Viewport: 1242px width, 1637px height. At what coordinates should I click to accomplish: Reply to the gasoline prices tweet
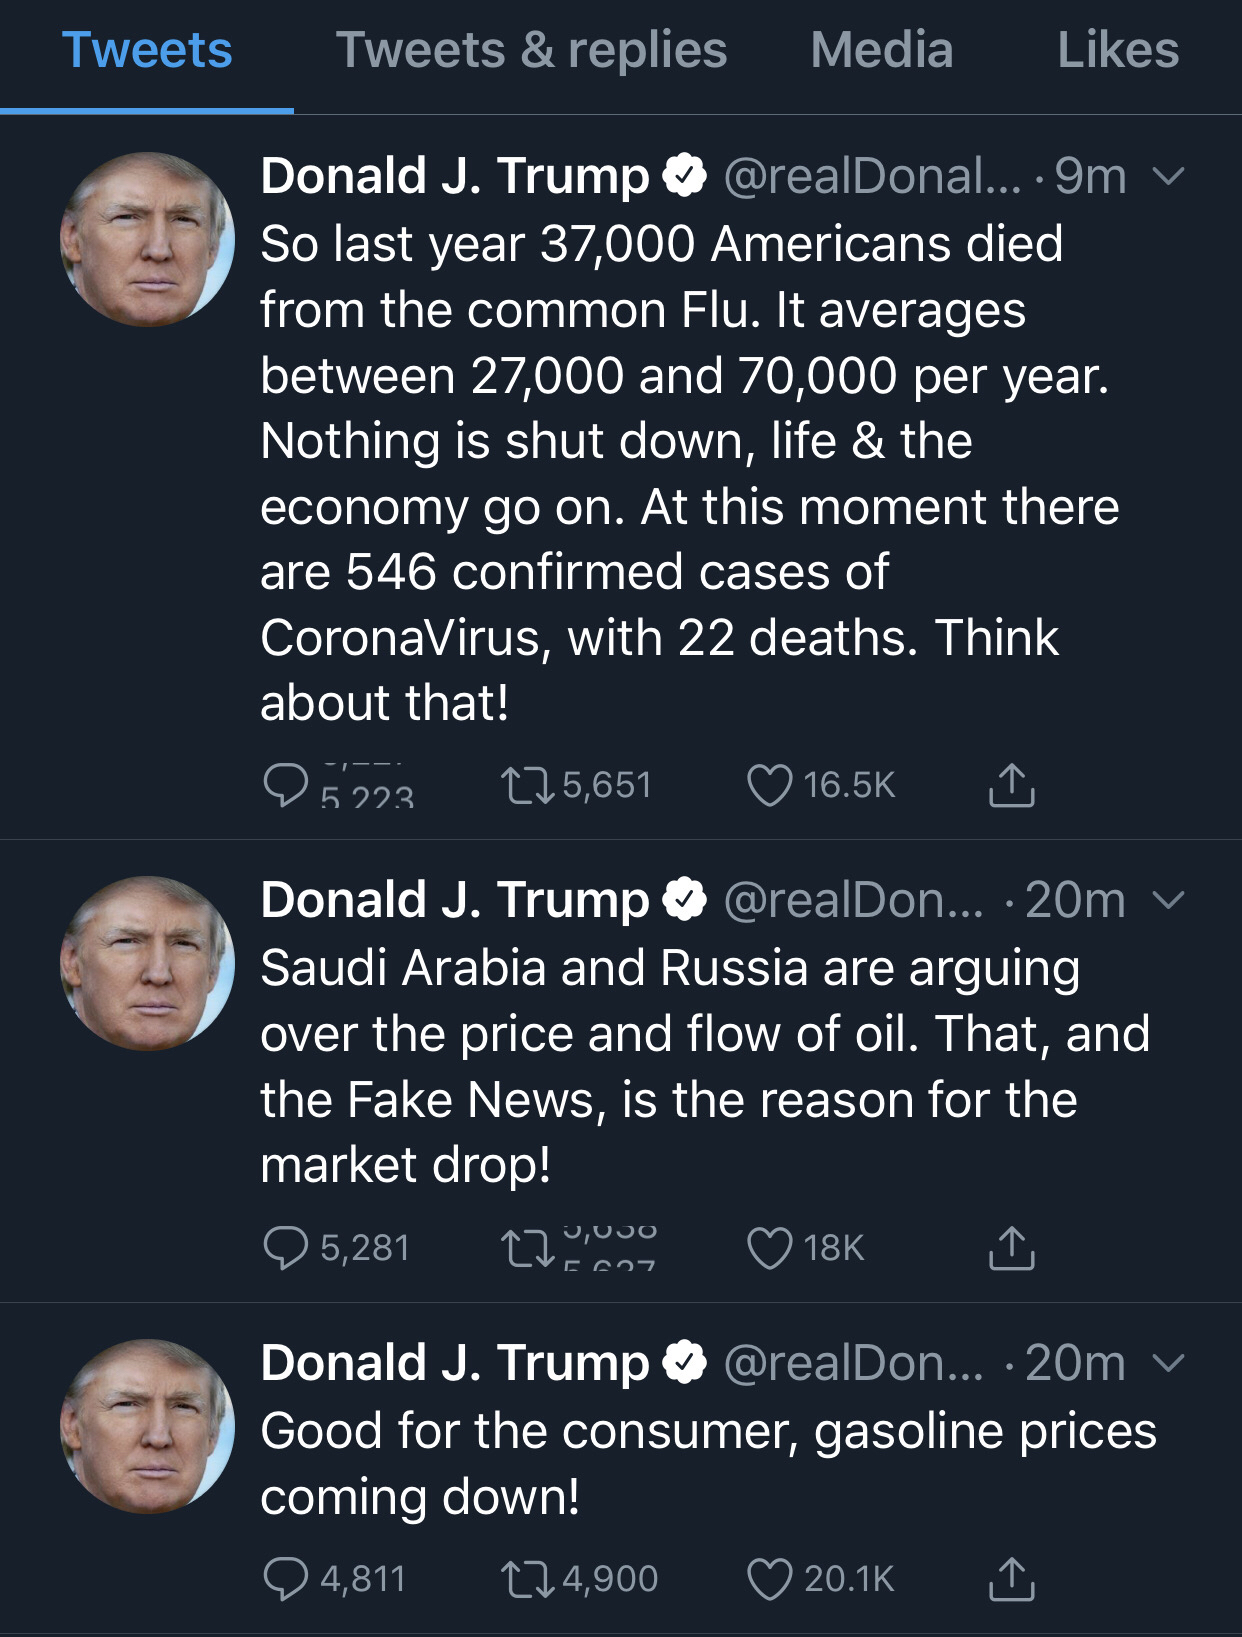pos(286,1579)
